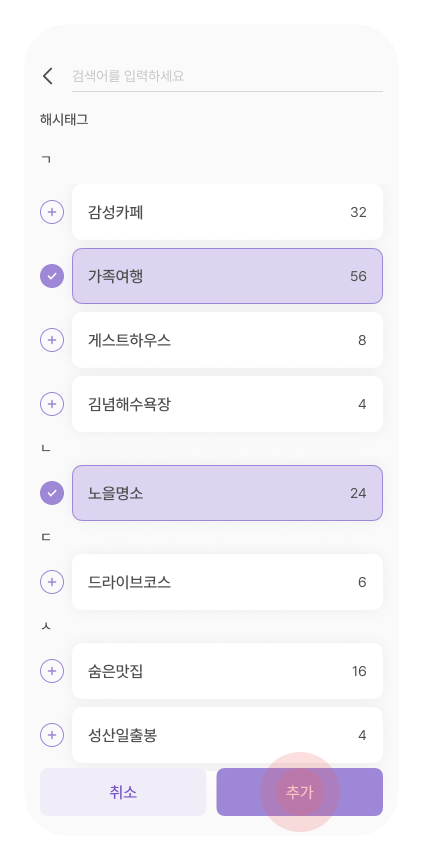Viewport: 423px width, 860px height.
Task: Add 드라이브코스 with its plus icon
Action: 52,582
